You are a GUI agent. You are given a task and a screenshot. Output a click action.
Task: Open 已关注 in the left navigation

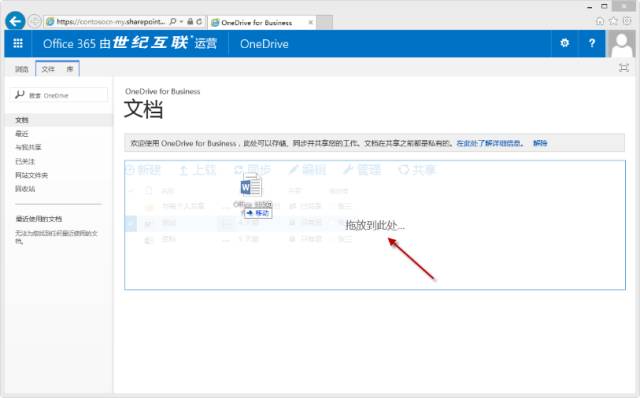(25, 161)
